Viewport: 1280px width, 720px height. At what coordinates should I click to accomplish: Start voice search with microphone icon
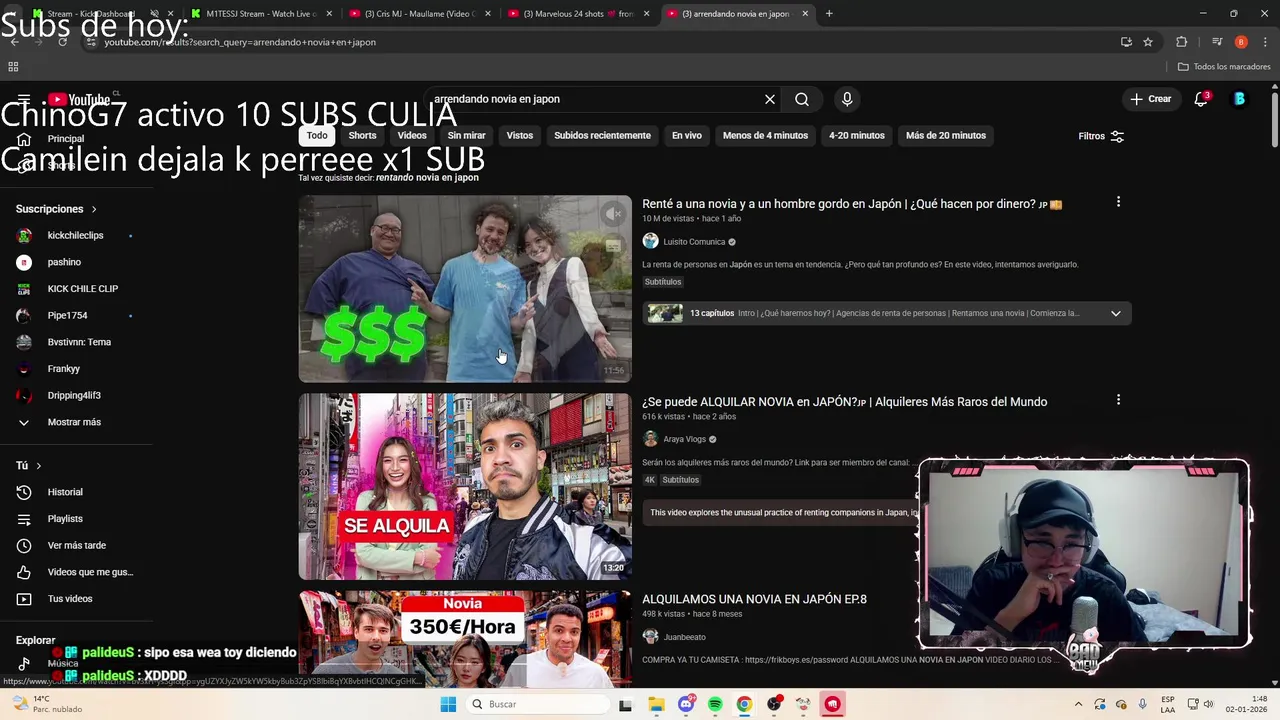(847, 99)
